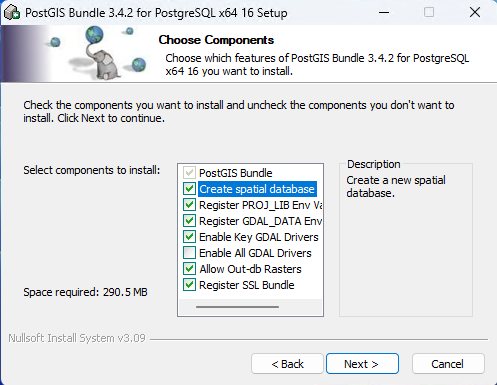Screen dimensions: 497x385
Task: Uncheck Allow Out-db Rasters option
Action: point(189,269)
